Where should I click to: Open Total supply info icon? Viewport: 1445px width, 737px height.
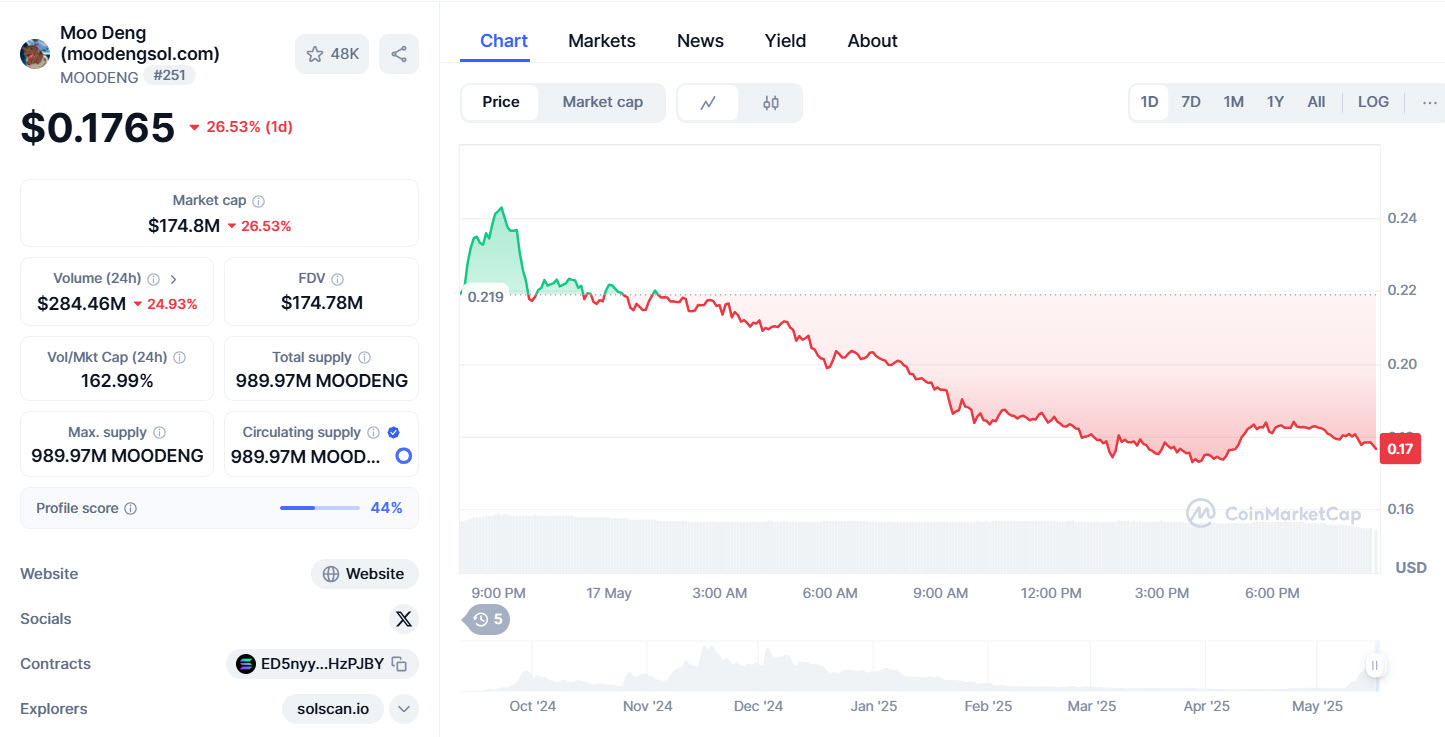pyautogui.click(x=364, y=357)
